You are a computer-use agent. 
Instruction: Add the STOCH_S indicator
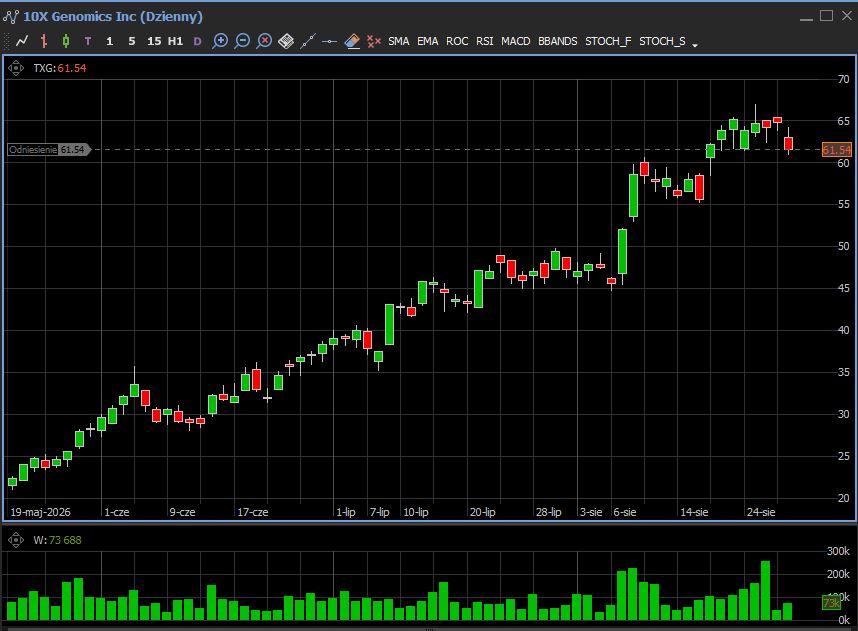[x=662, y=41]
